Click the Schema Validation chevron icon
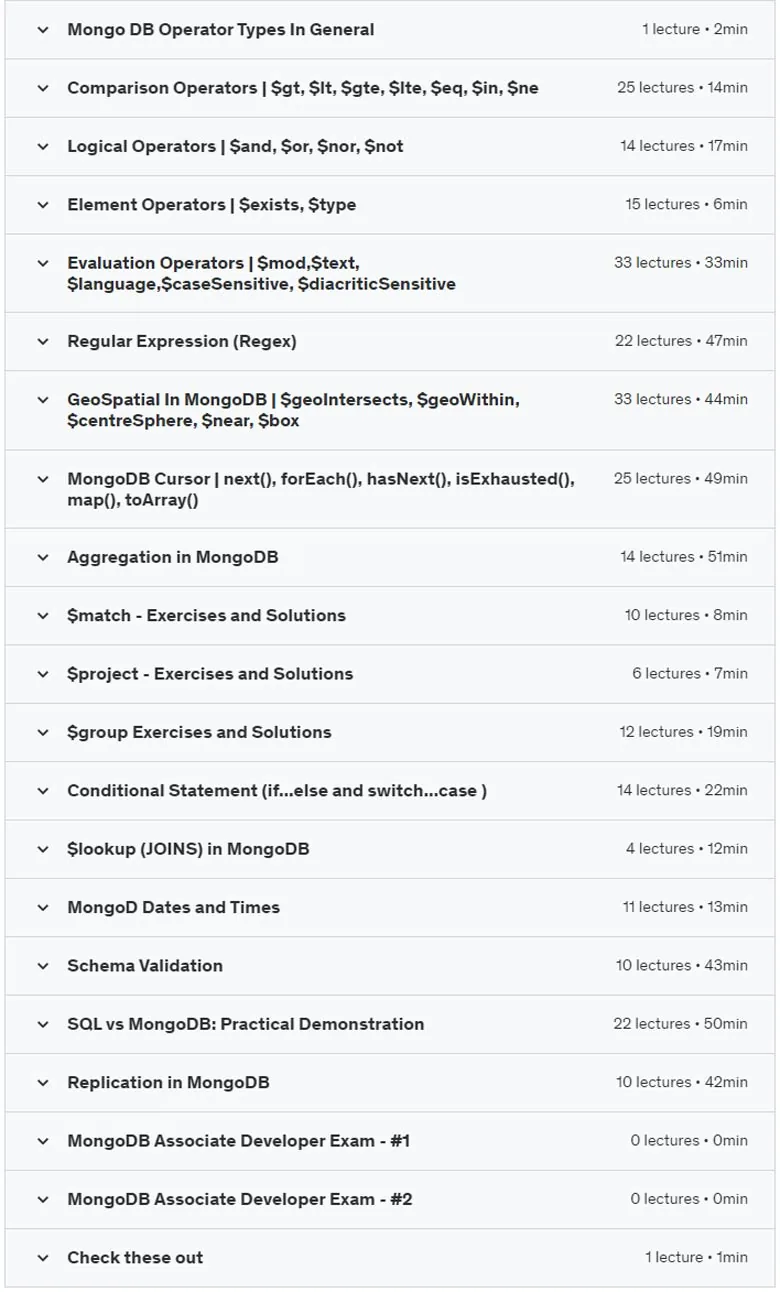Image resolution: width=780 pixels, height=1292 pixels. click(42, 966)
